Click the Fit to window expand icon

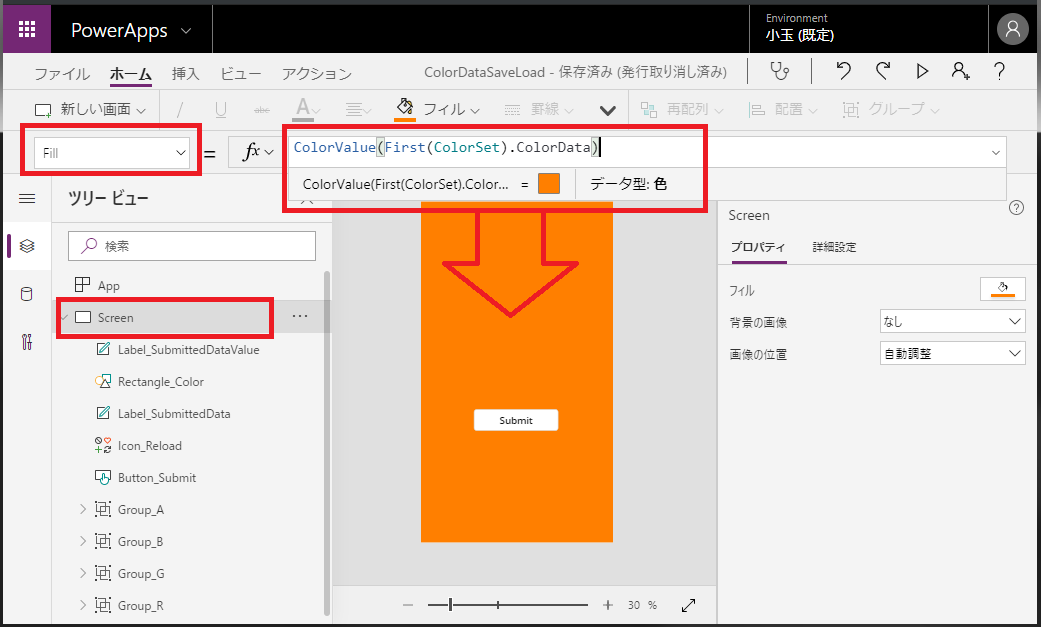[x=688, y=605]
